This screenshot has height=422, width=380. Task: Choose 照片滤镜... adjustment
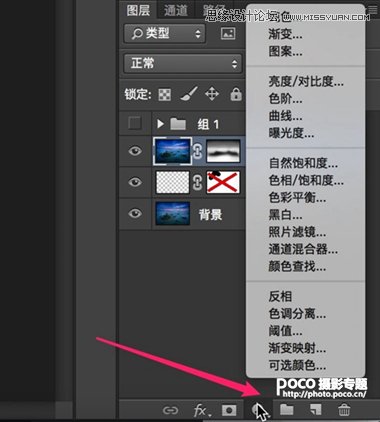pyautogui.click(x=297, y=232)
